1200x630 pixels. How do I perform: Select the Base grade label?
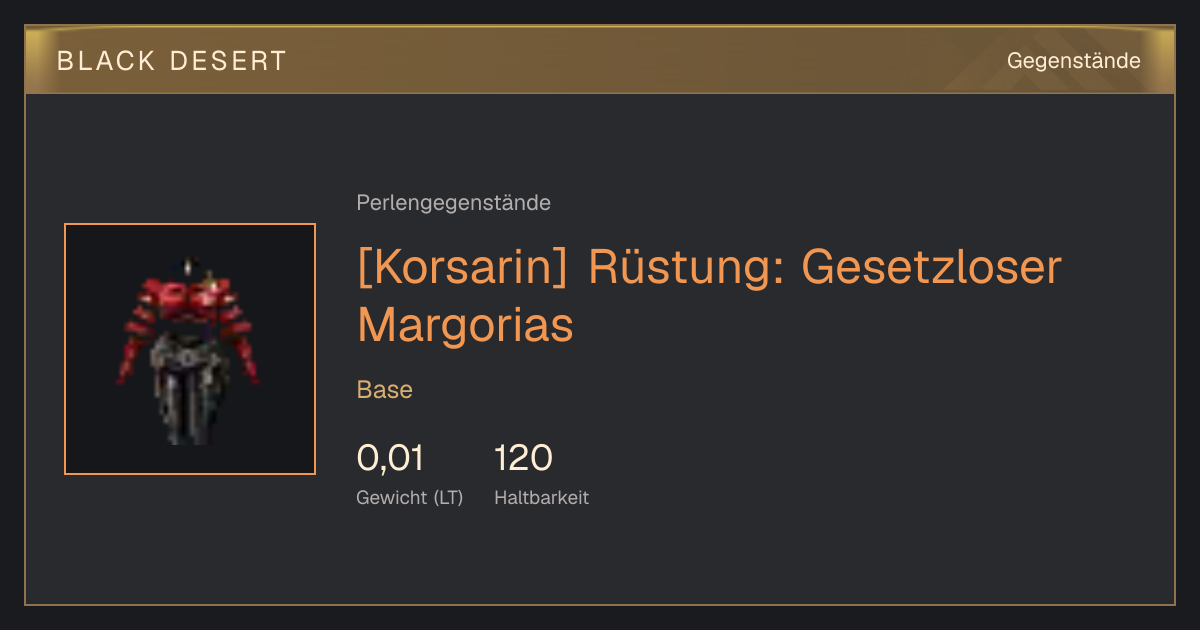(x=385, y=390)
